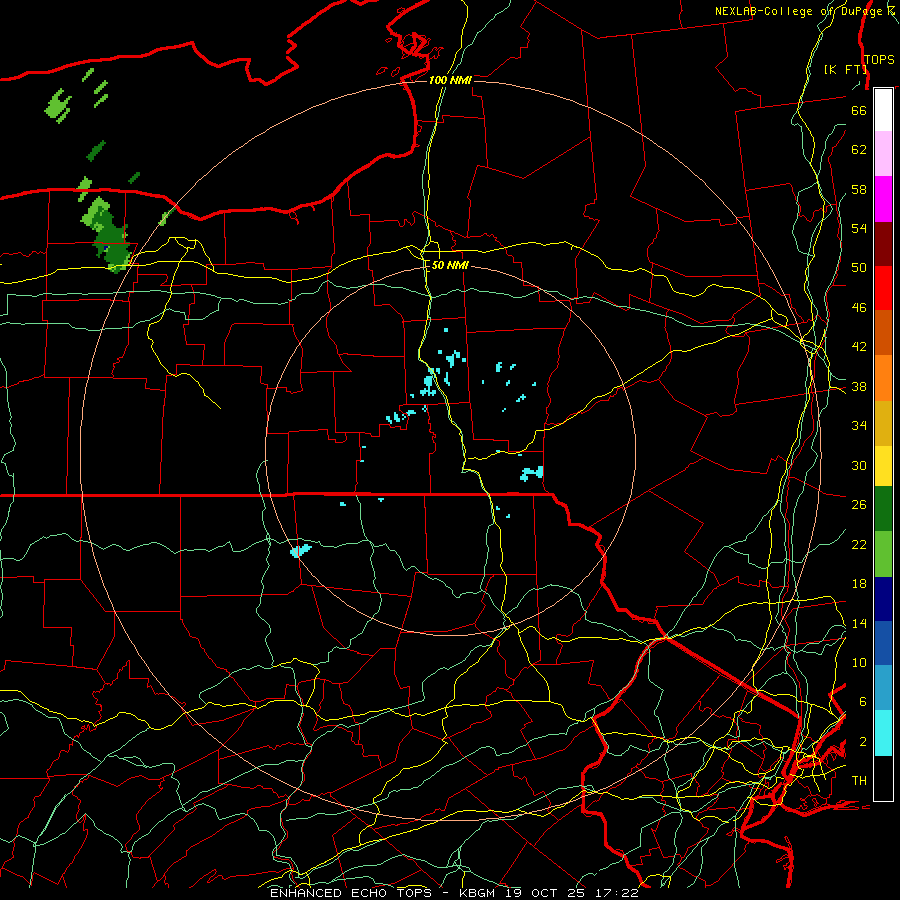
Task: Click the legend value "2"
Action: pos(862,742)
